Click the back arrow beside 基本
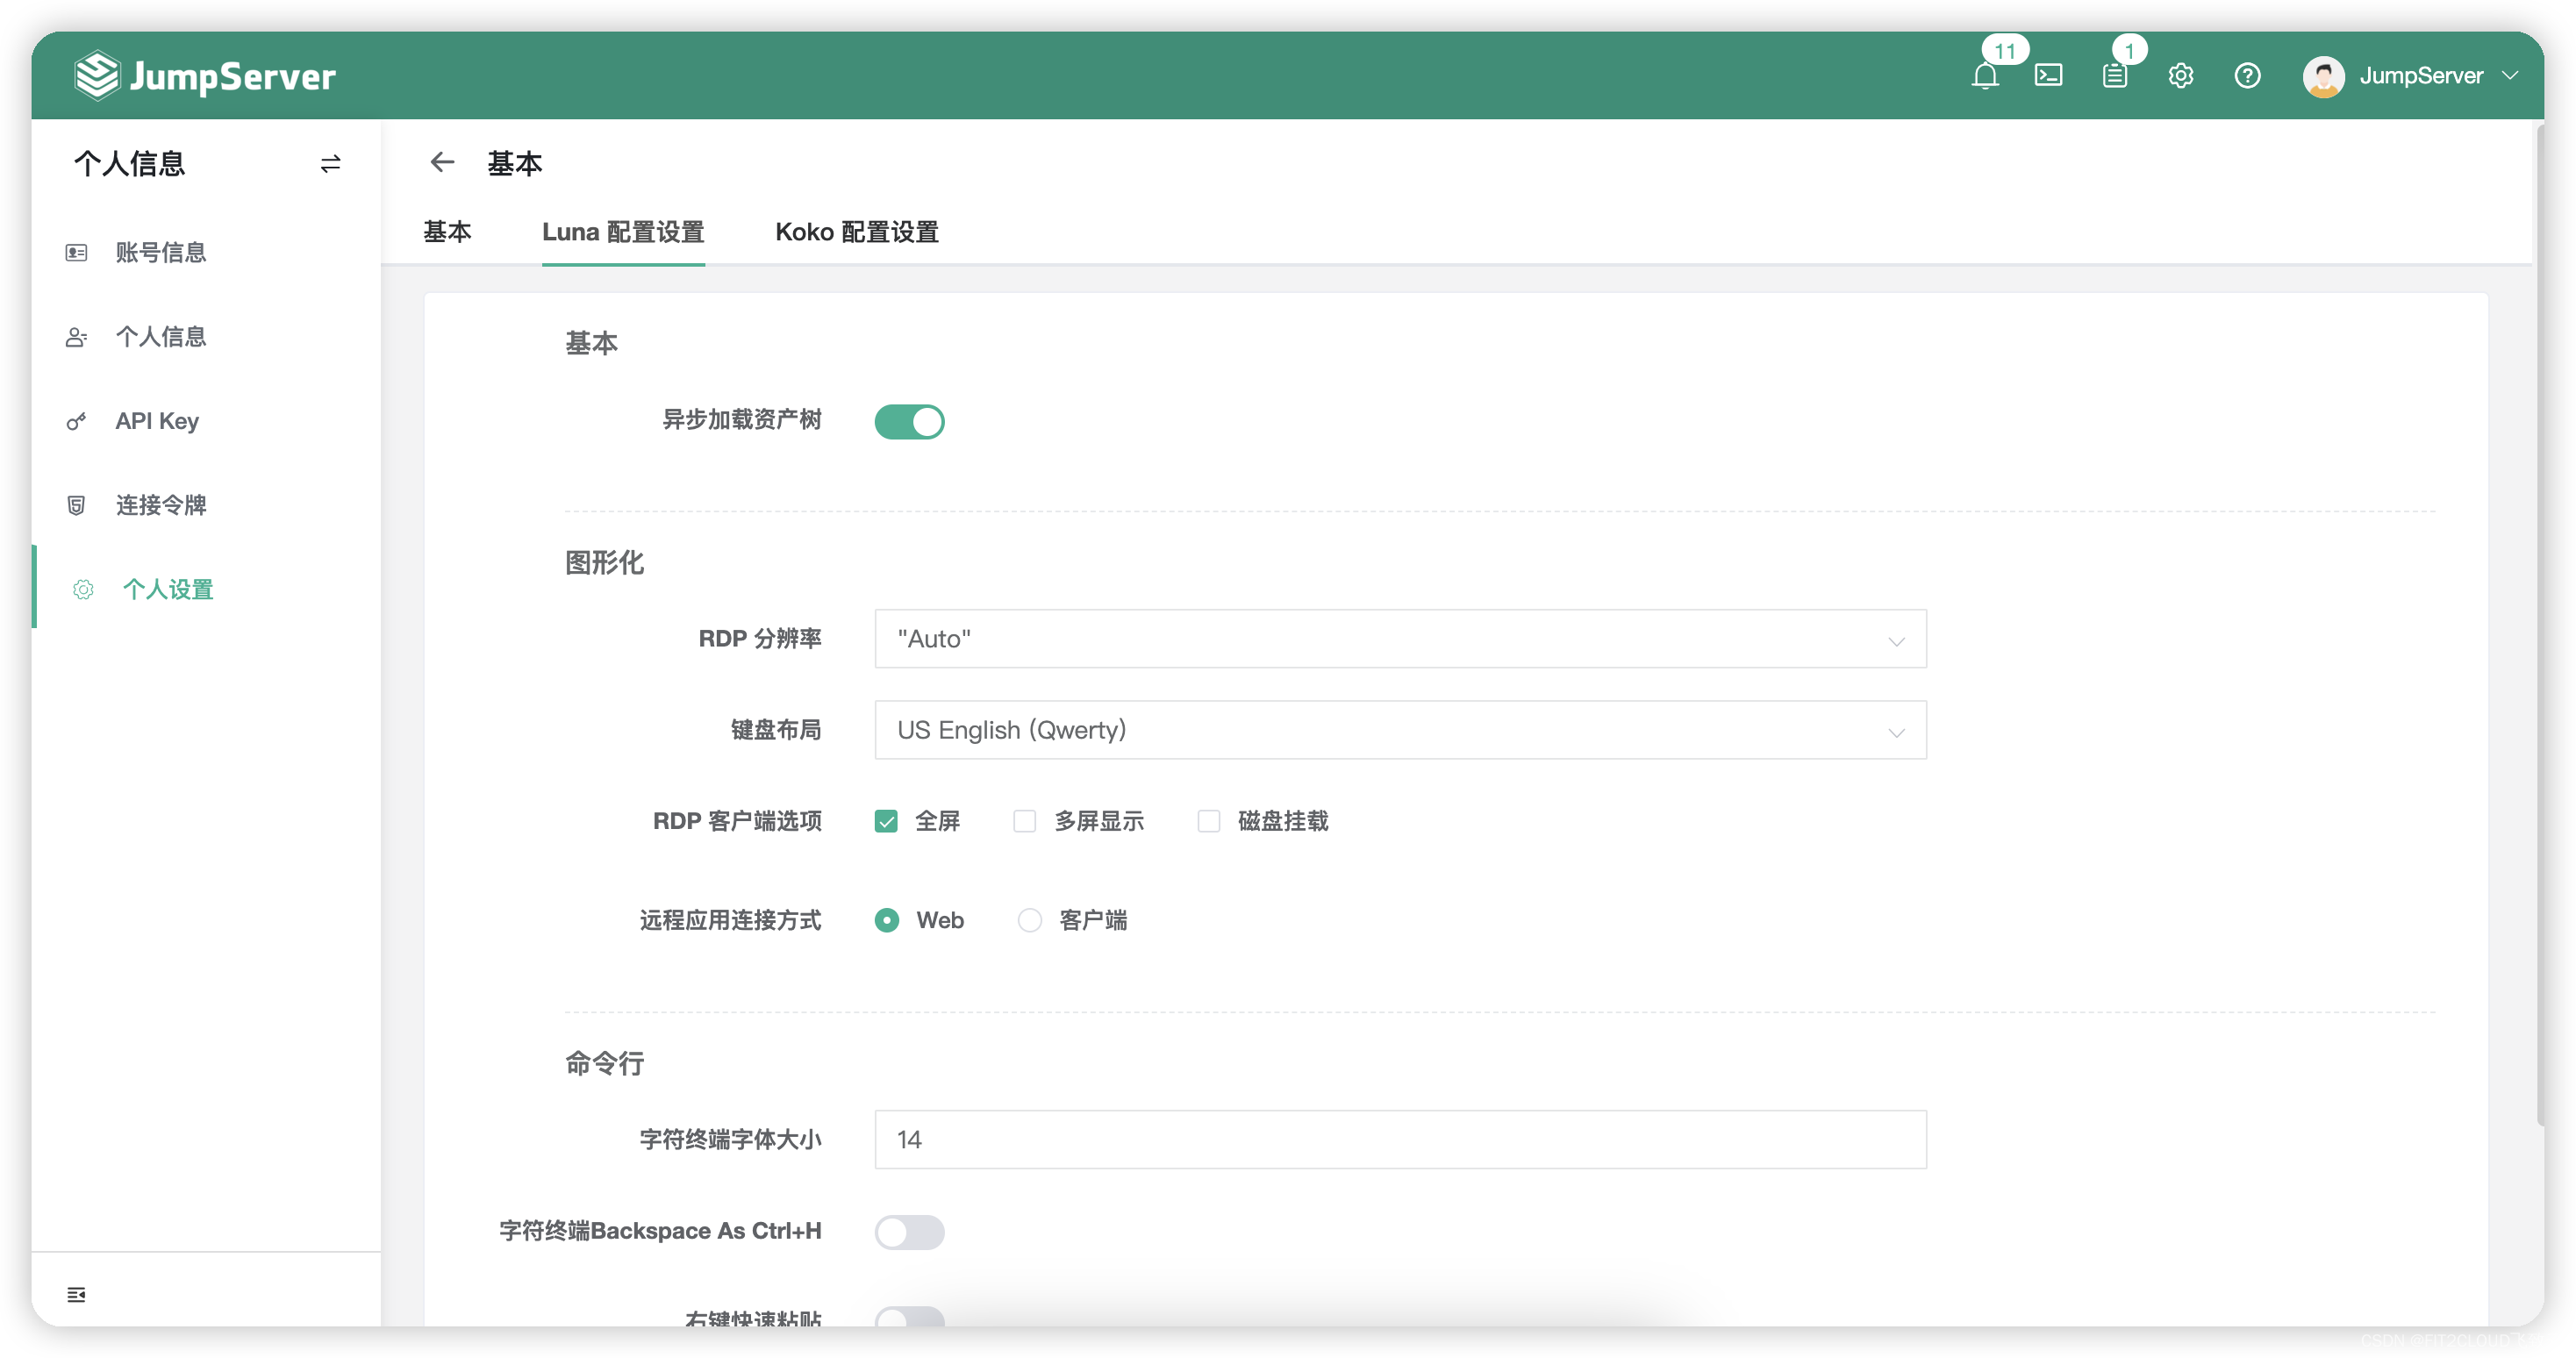The height and width of the screenshot is (1358, 2576). tap(443, 162)
